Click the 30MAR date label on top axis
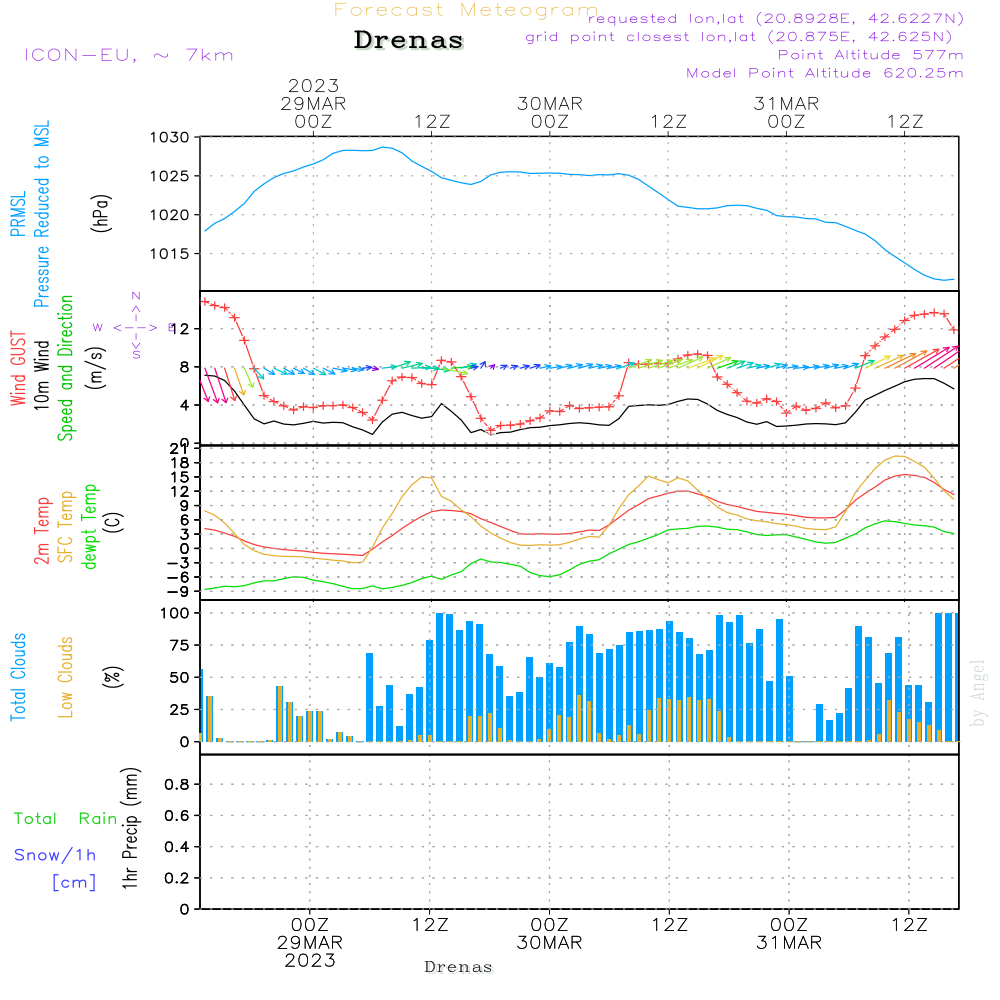The height and width of the screenshot is (1000, 1000). (549, 104)
